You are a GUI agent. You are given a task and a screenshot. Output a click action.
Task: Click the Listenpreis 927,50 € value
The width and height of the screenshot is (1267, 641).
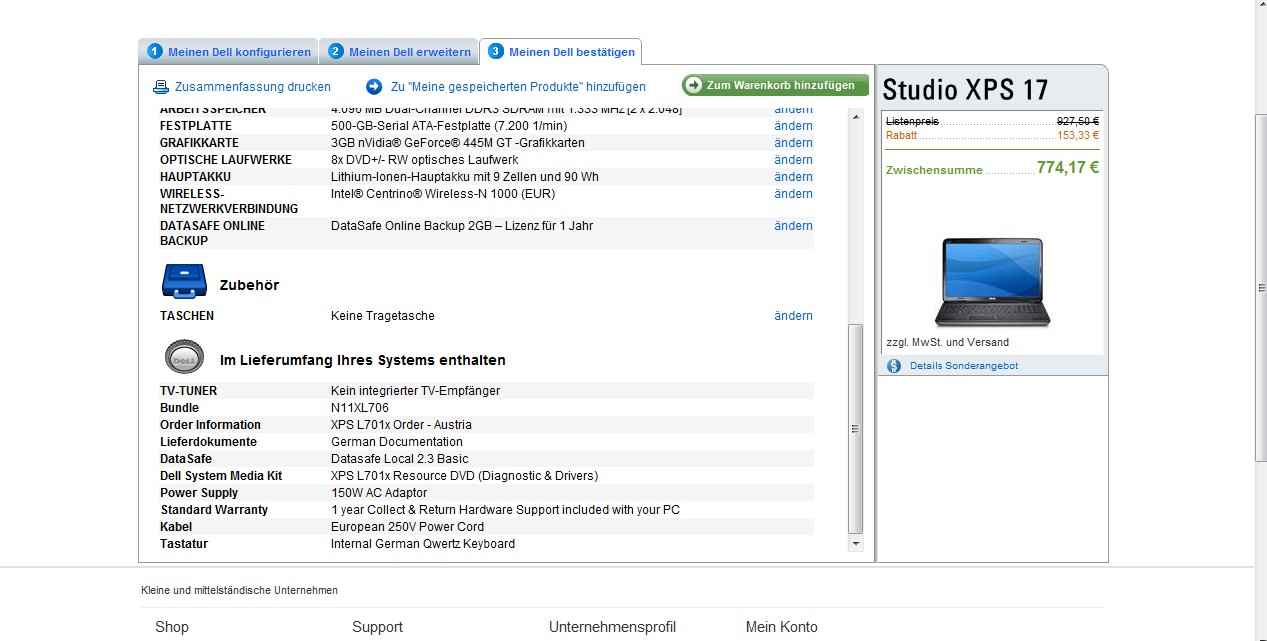click(x=1078, y=121)
